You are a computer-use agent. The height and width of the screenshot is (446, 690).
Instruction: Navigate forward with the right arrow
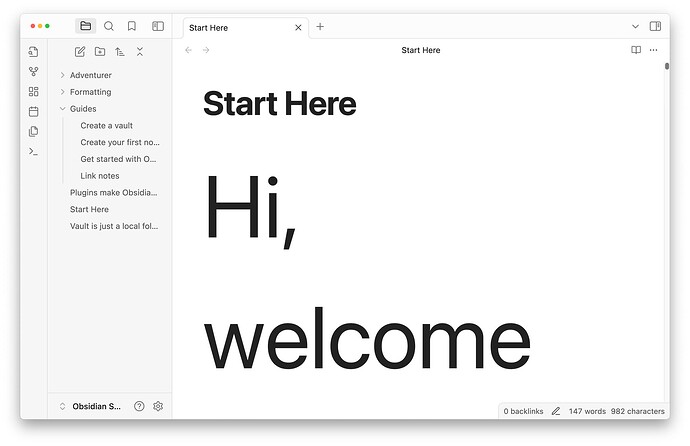206,50
